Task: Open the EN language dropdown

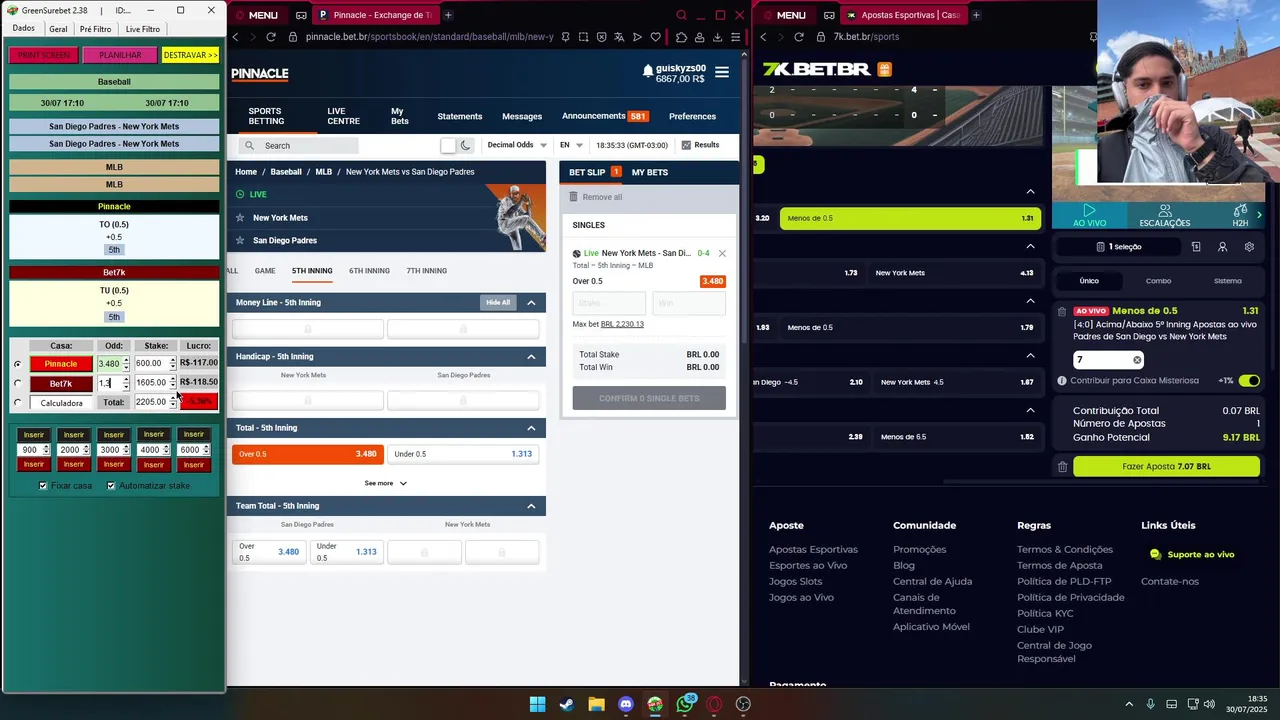Action: pyautogui.click(x=571, y=145)
